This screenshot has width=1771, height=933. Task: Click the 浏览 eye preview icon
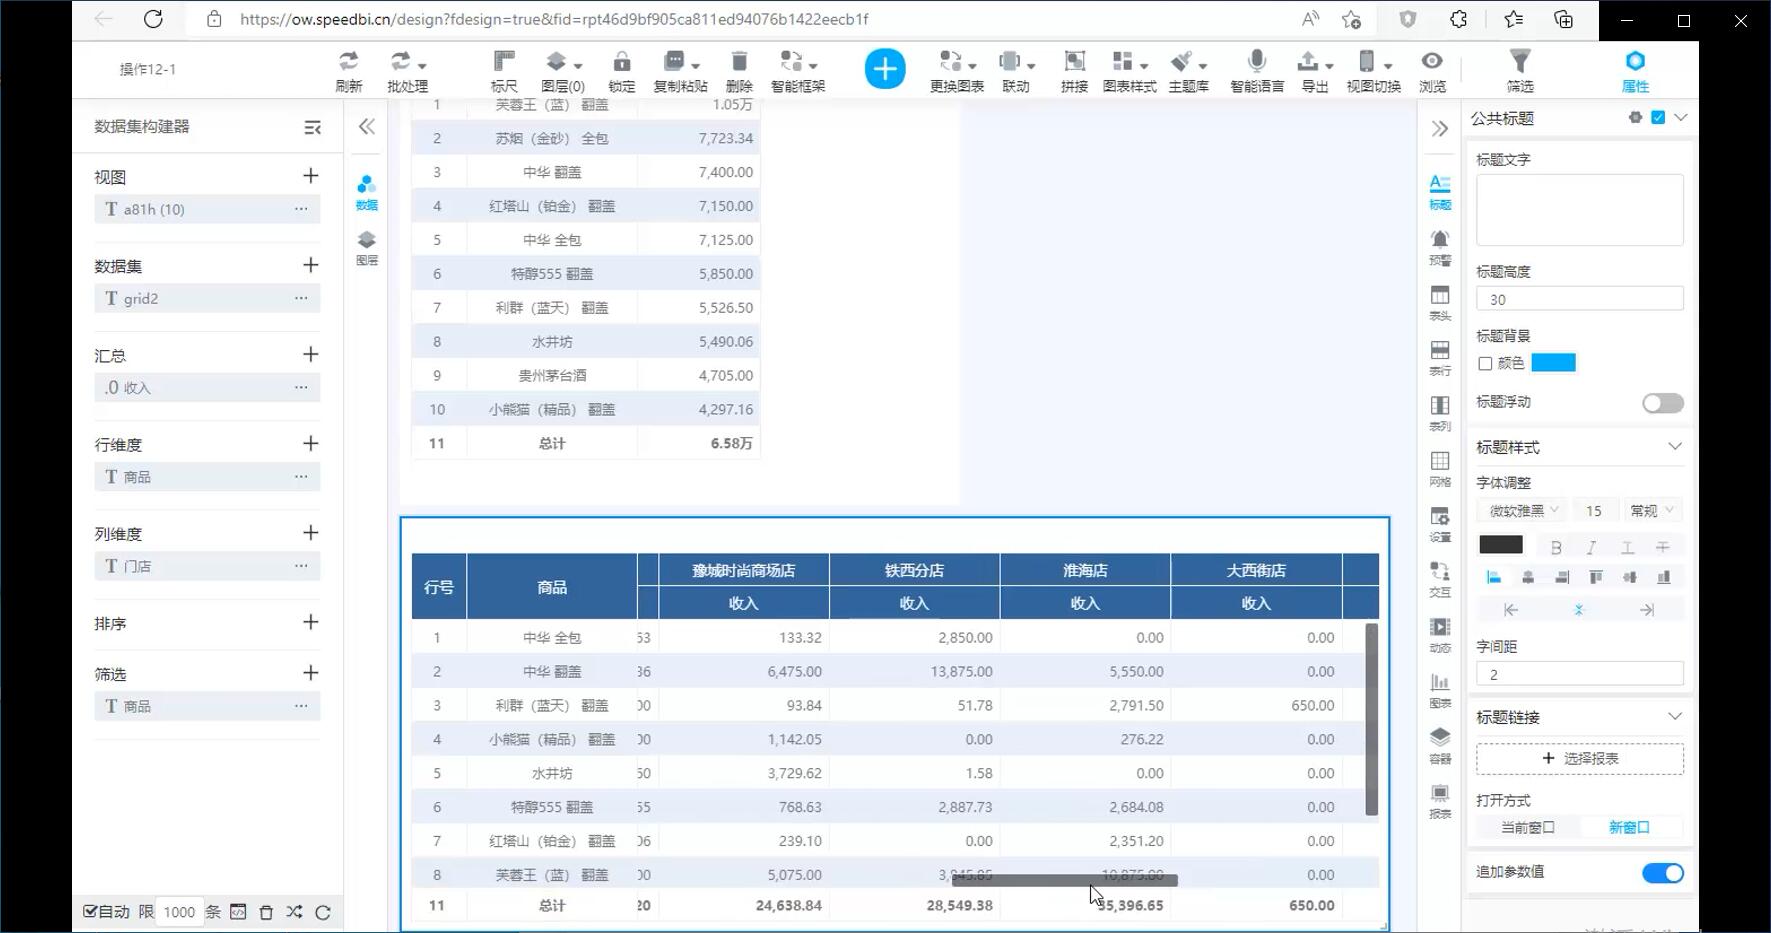pos(1432,70)
